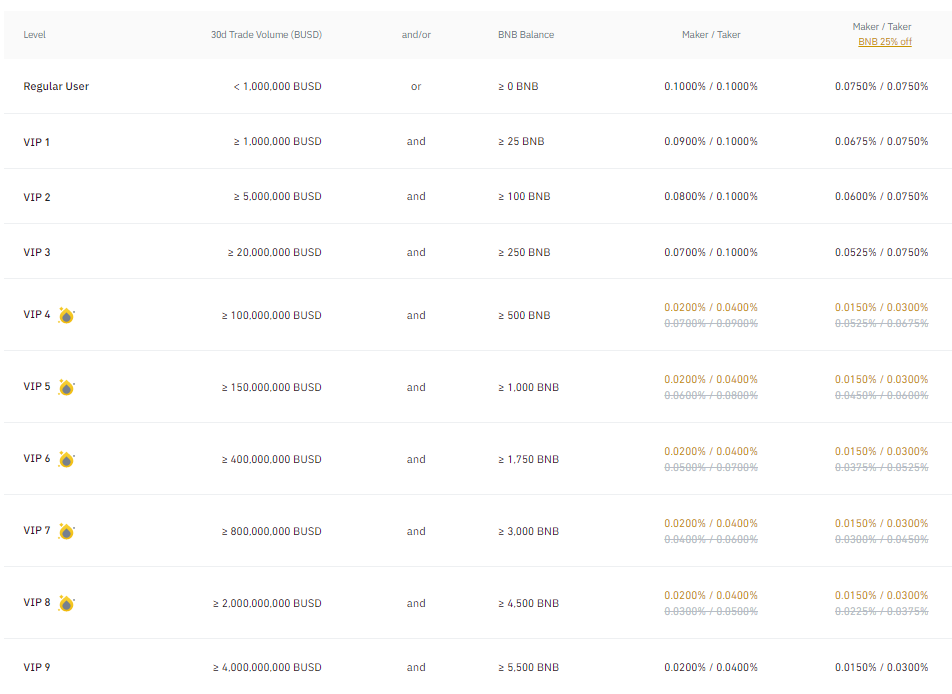Click the 30d Trade Volume (BUSD) header
This screenshot has width=952, height=694.
point(267,35)
